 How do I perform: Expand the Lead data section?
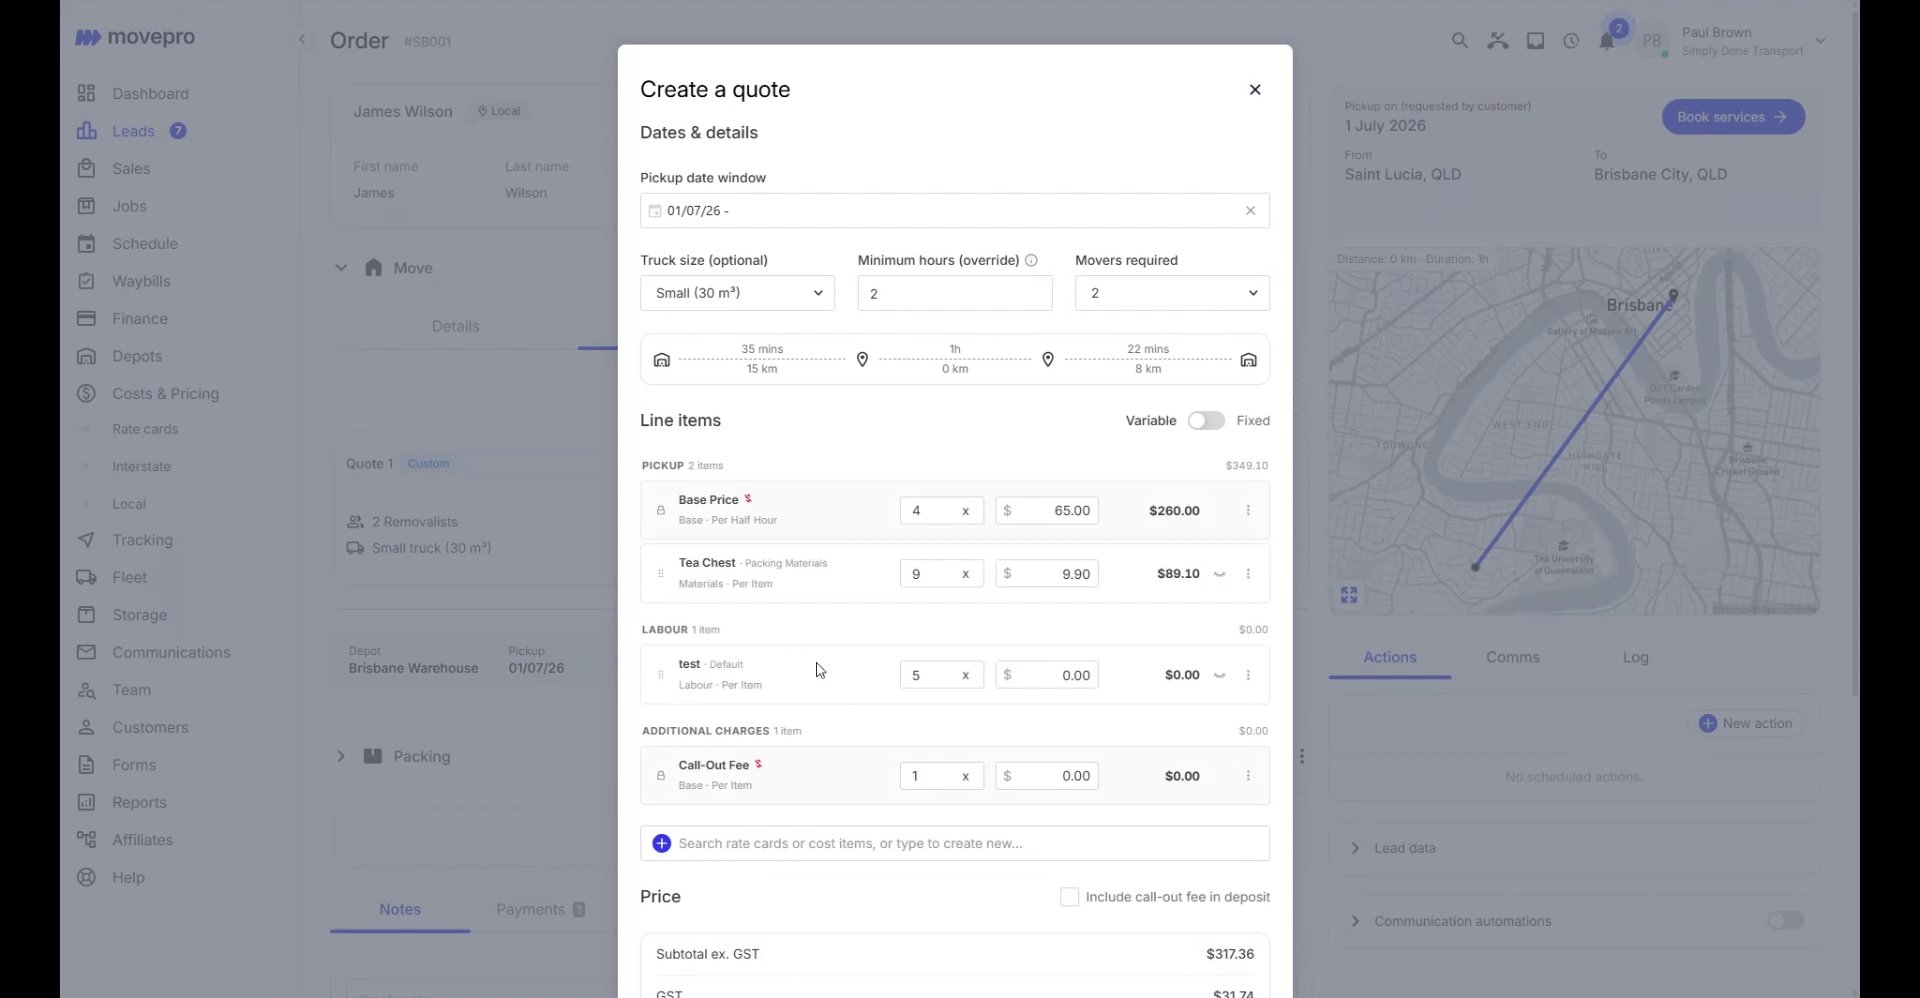click(x=1355, y=848)
